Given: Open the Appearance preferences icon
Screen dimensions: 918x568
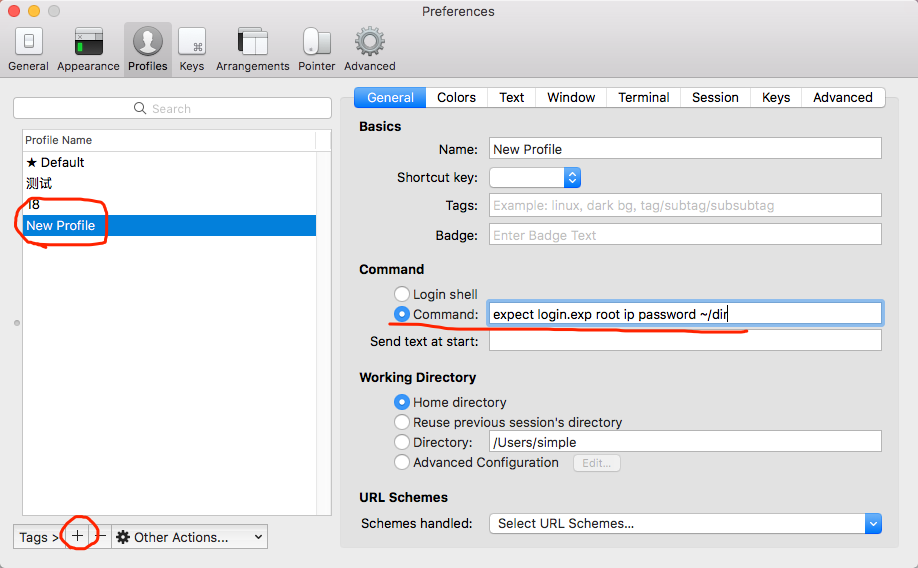Looking at the screenshot, I should (88, 42).
